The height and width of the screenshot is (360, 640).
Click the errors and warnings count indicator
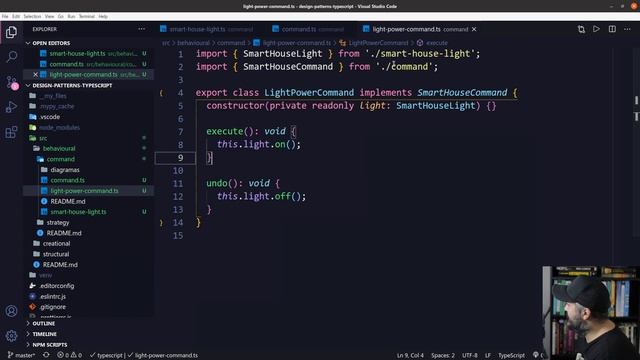coord(69,355)
